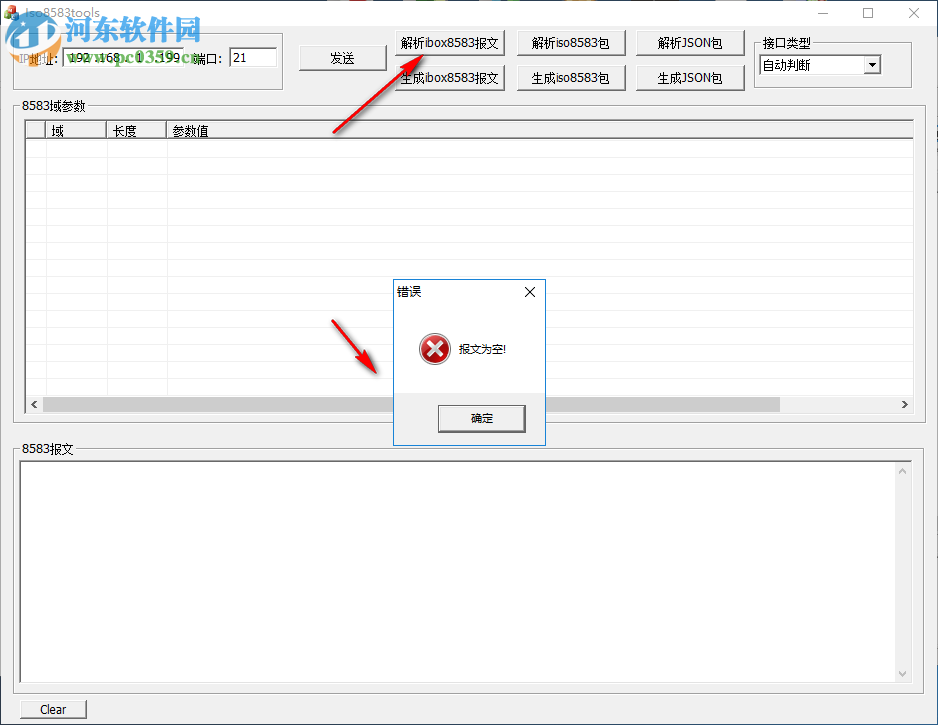938x725 pixels.
Task: Click the 解析iso8583包 button
Action: [571, 42]
